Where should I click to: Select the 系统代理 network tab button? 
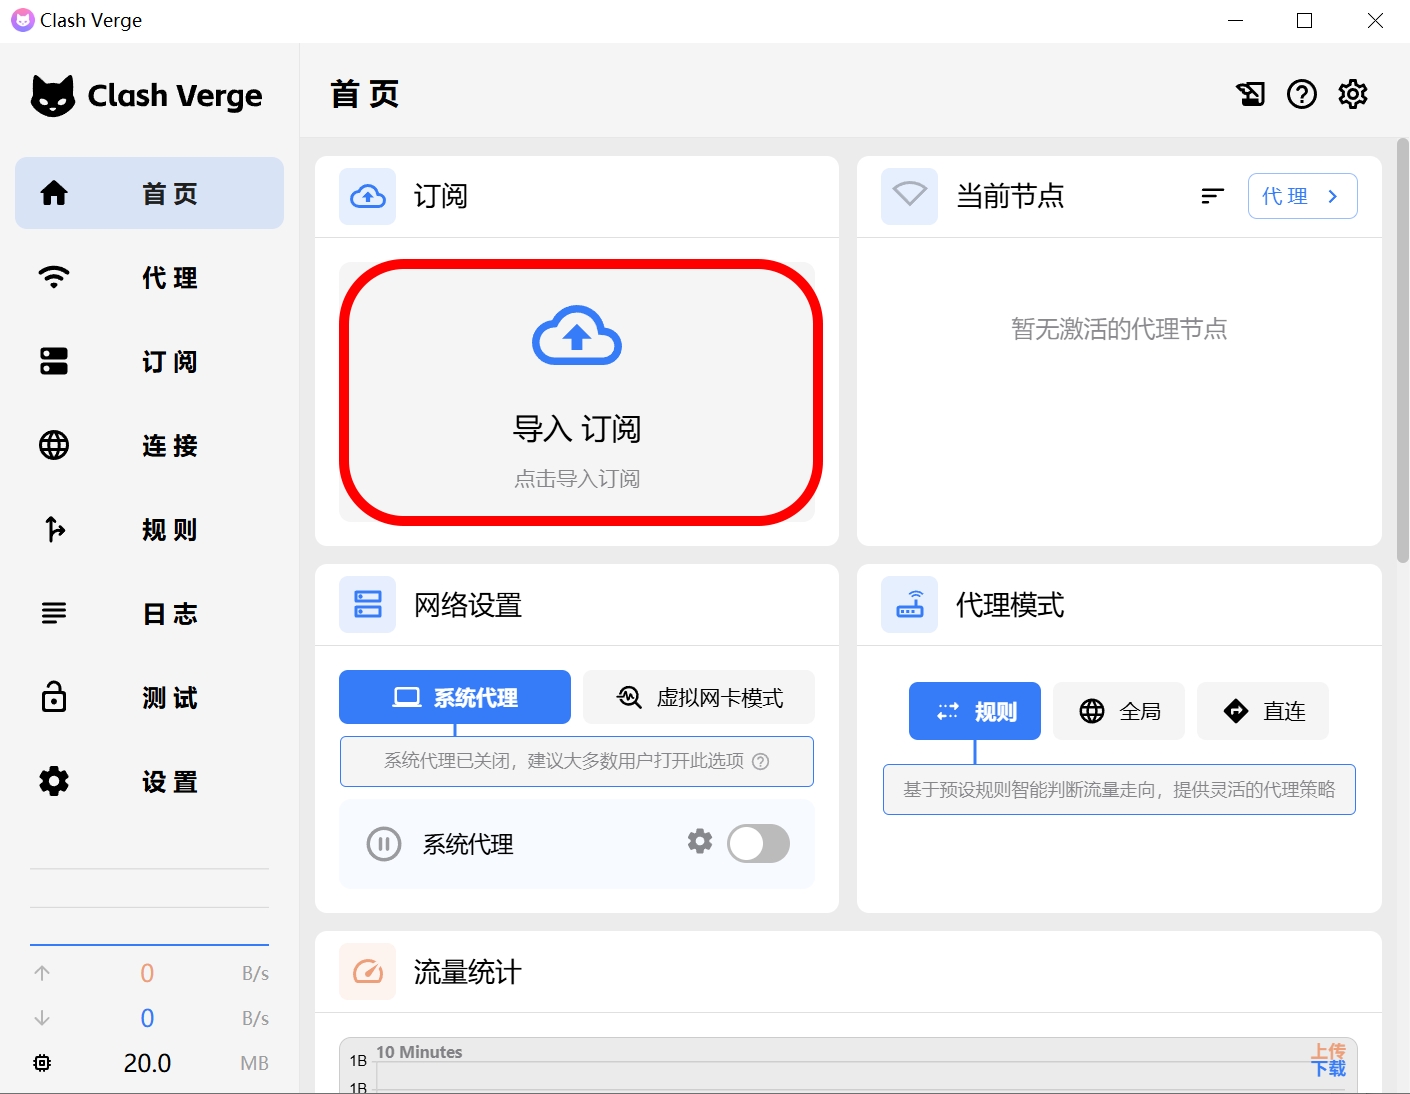(455, 697)
